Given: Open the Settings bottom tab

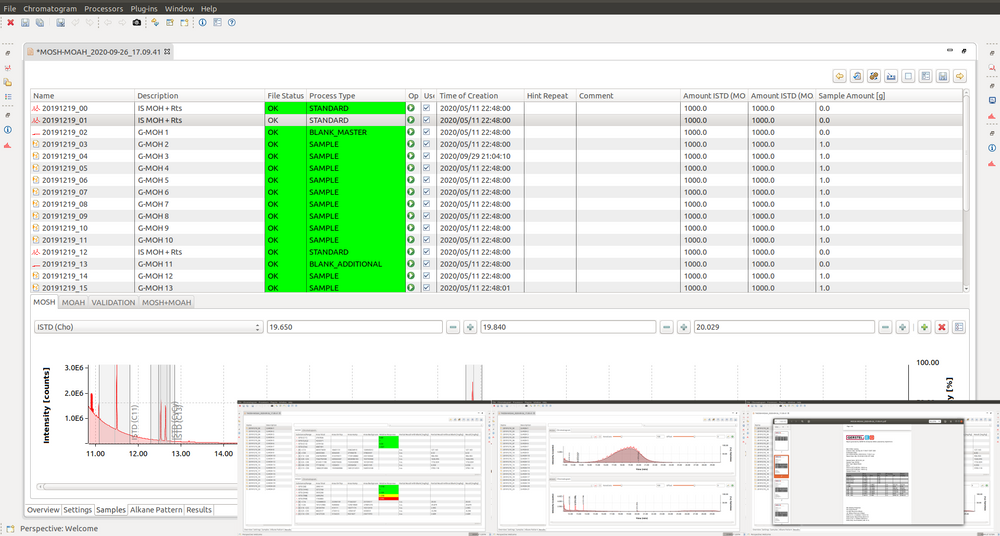Looking at the screenshot, I should tap(78, 510).
